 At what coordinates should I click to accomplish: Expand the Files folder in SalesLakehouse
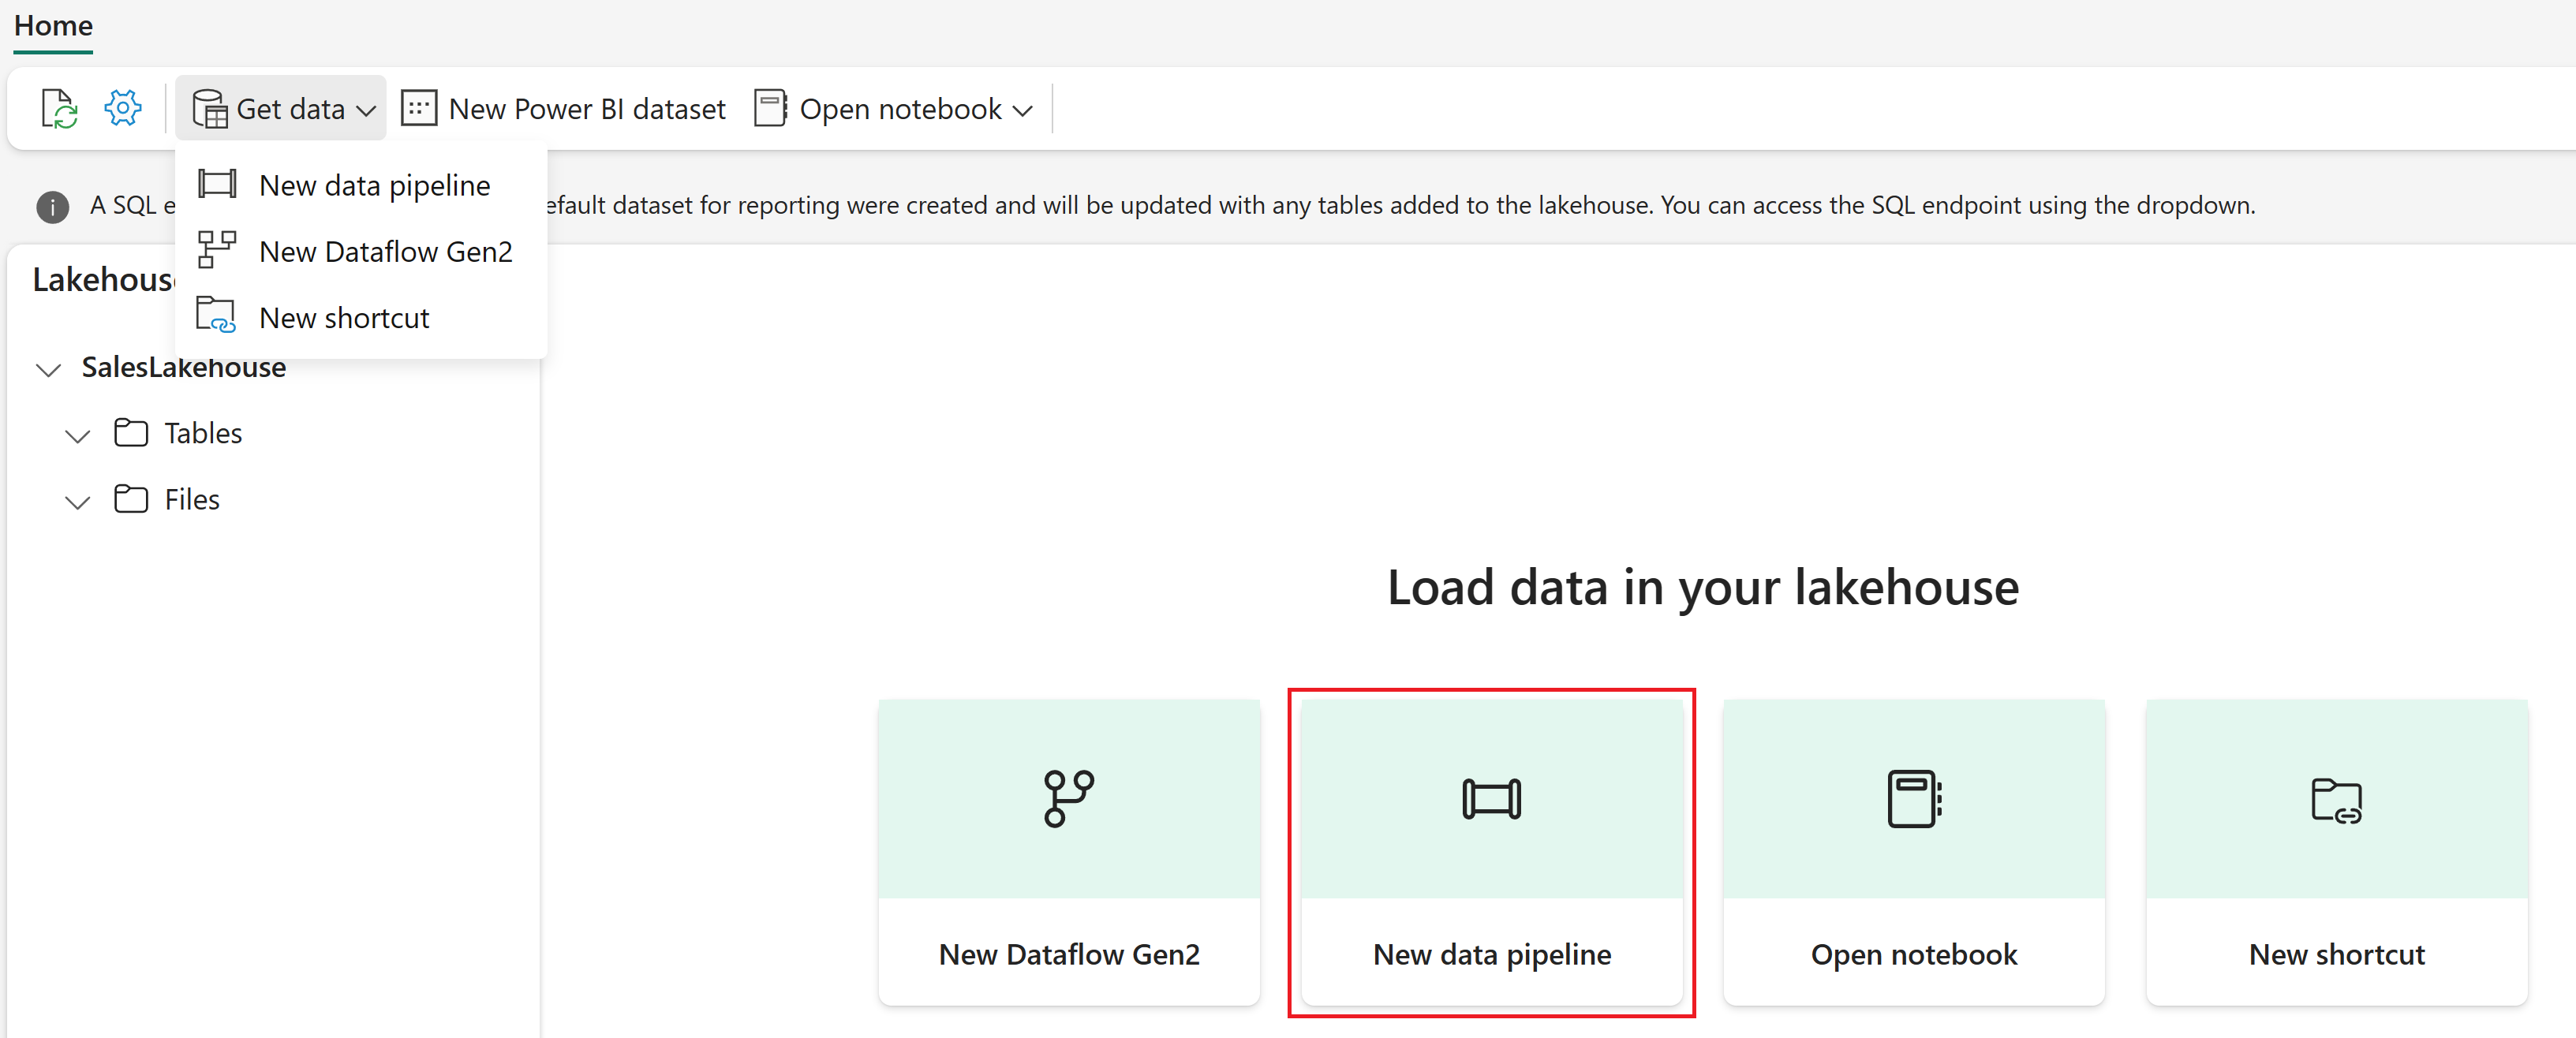pyautogui.click(x=77, y=499)
